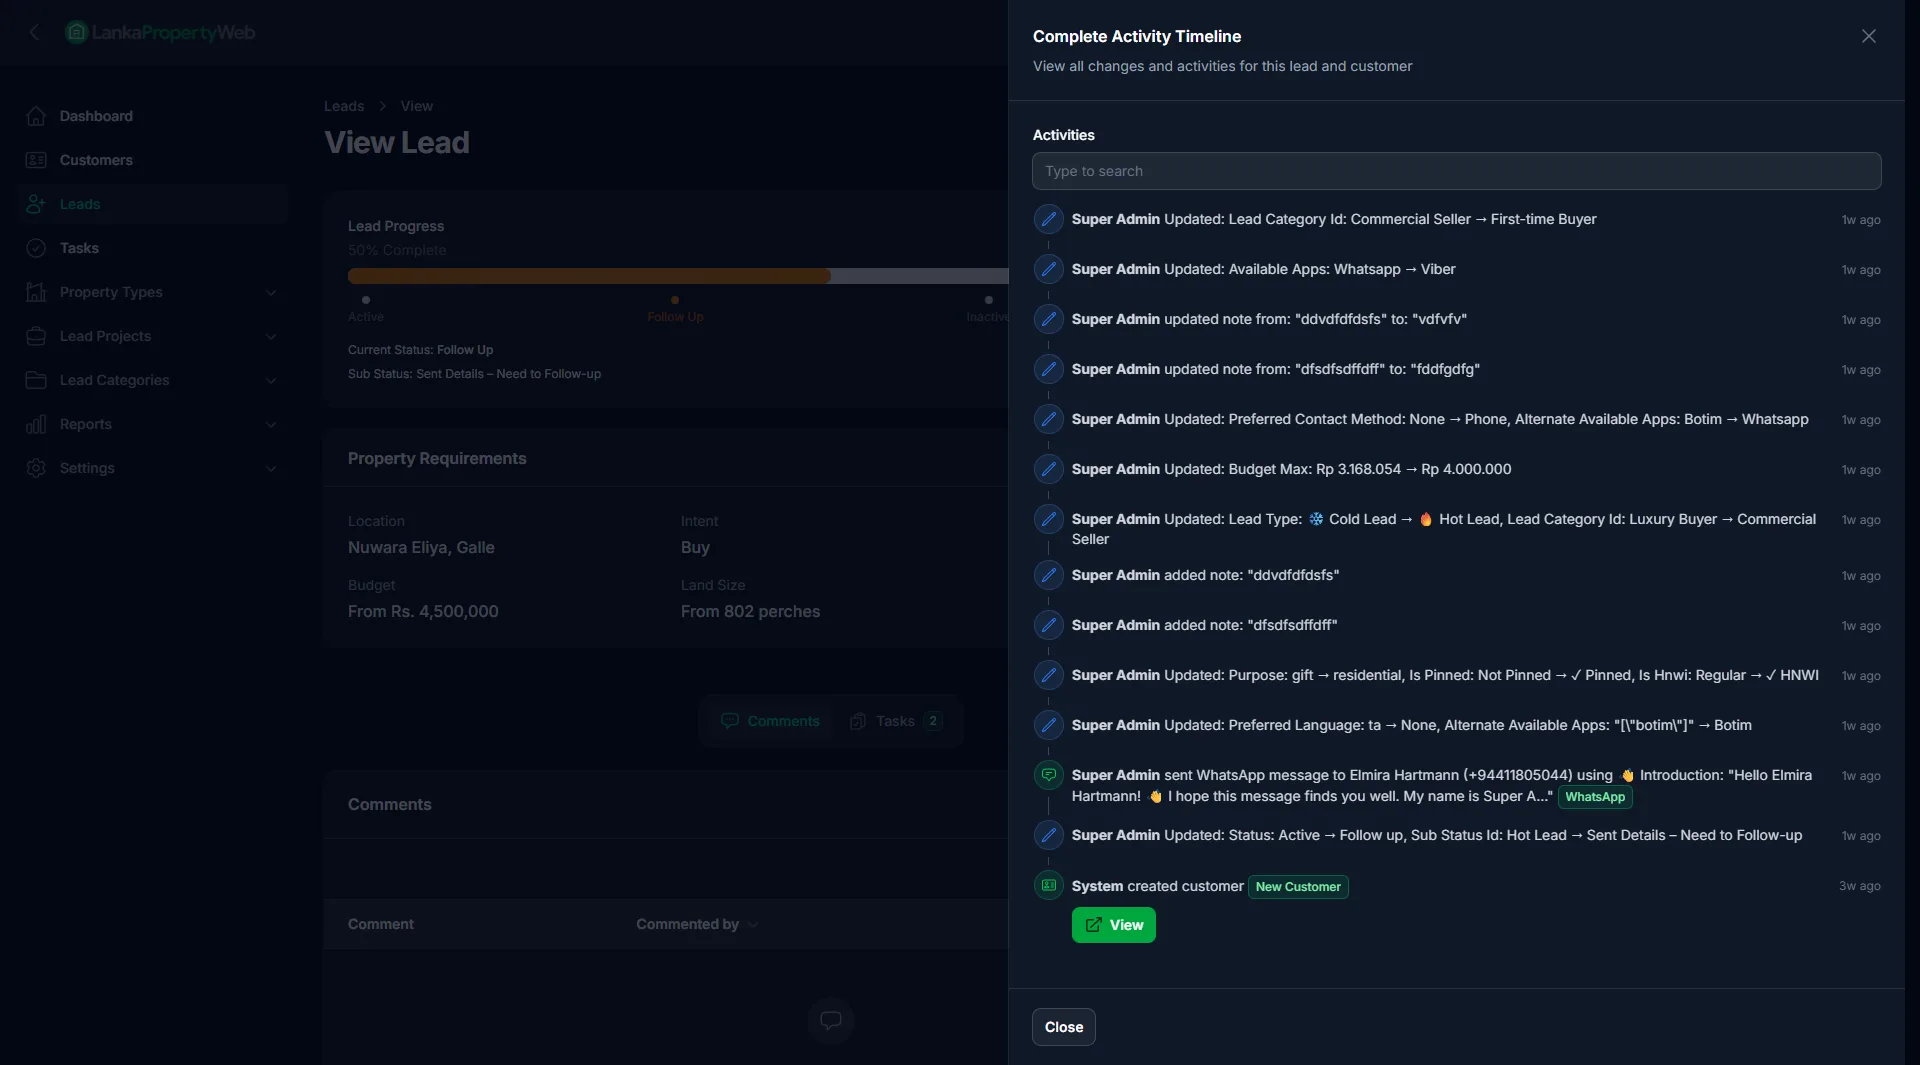
Task: Switch to the Comments tab
Action: (770, 721)
